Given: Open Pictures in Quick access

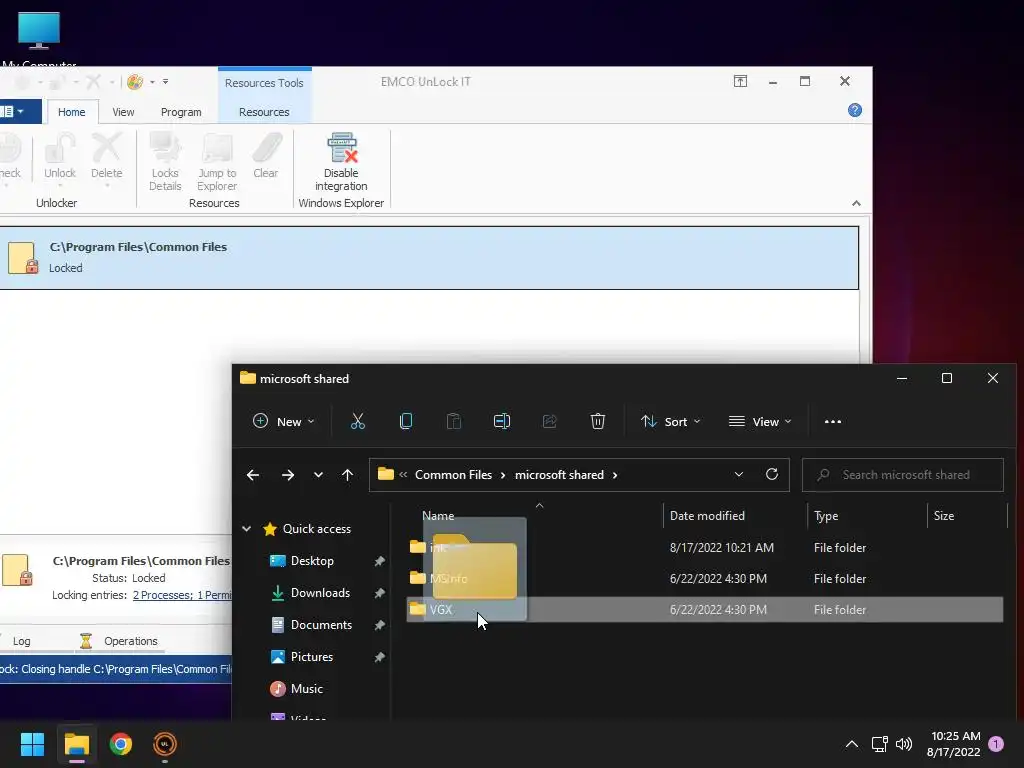Looking at the screenshot, I should (312, 657).
